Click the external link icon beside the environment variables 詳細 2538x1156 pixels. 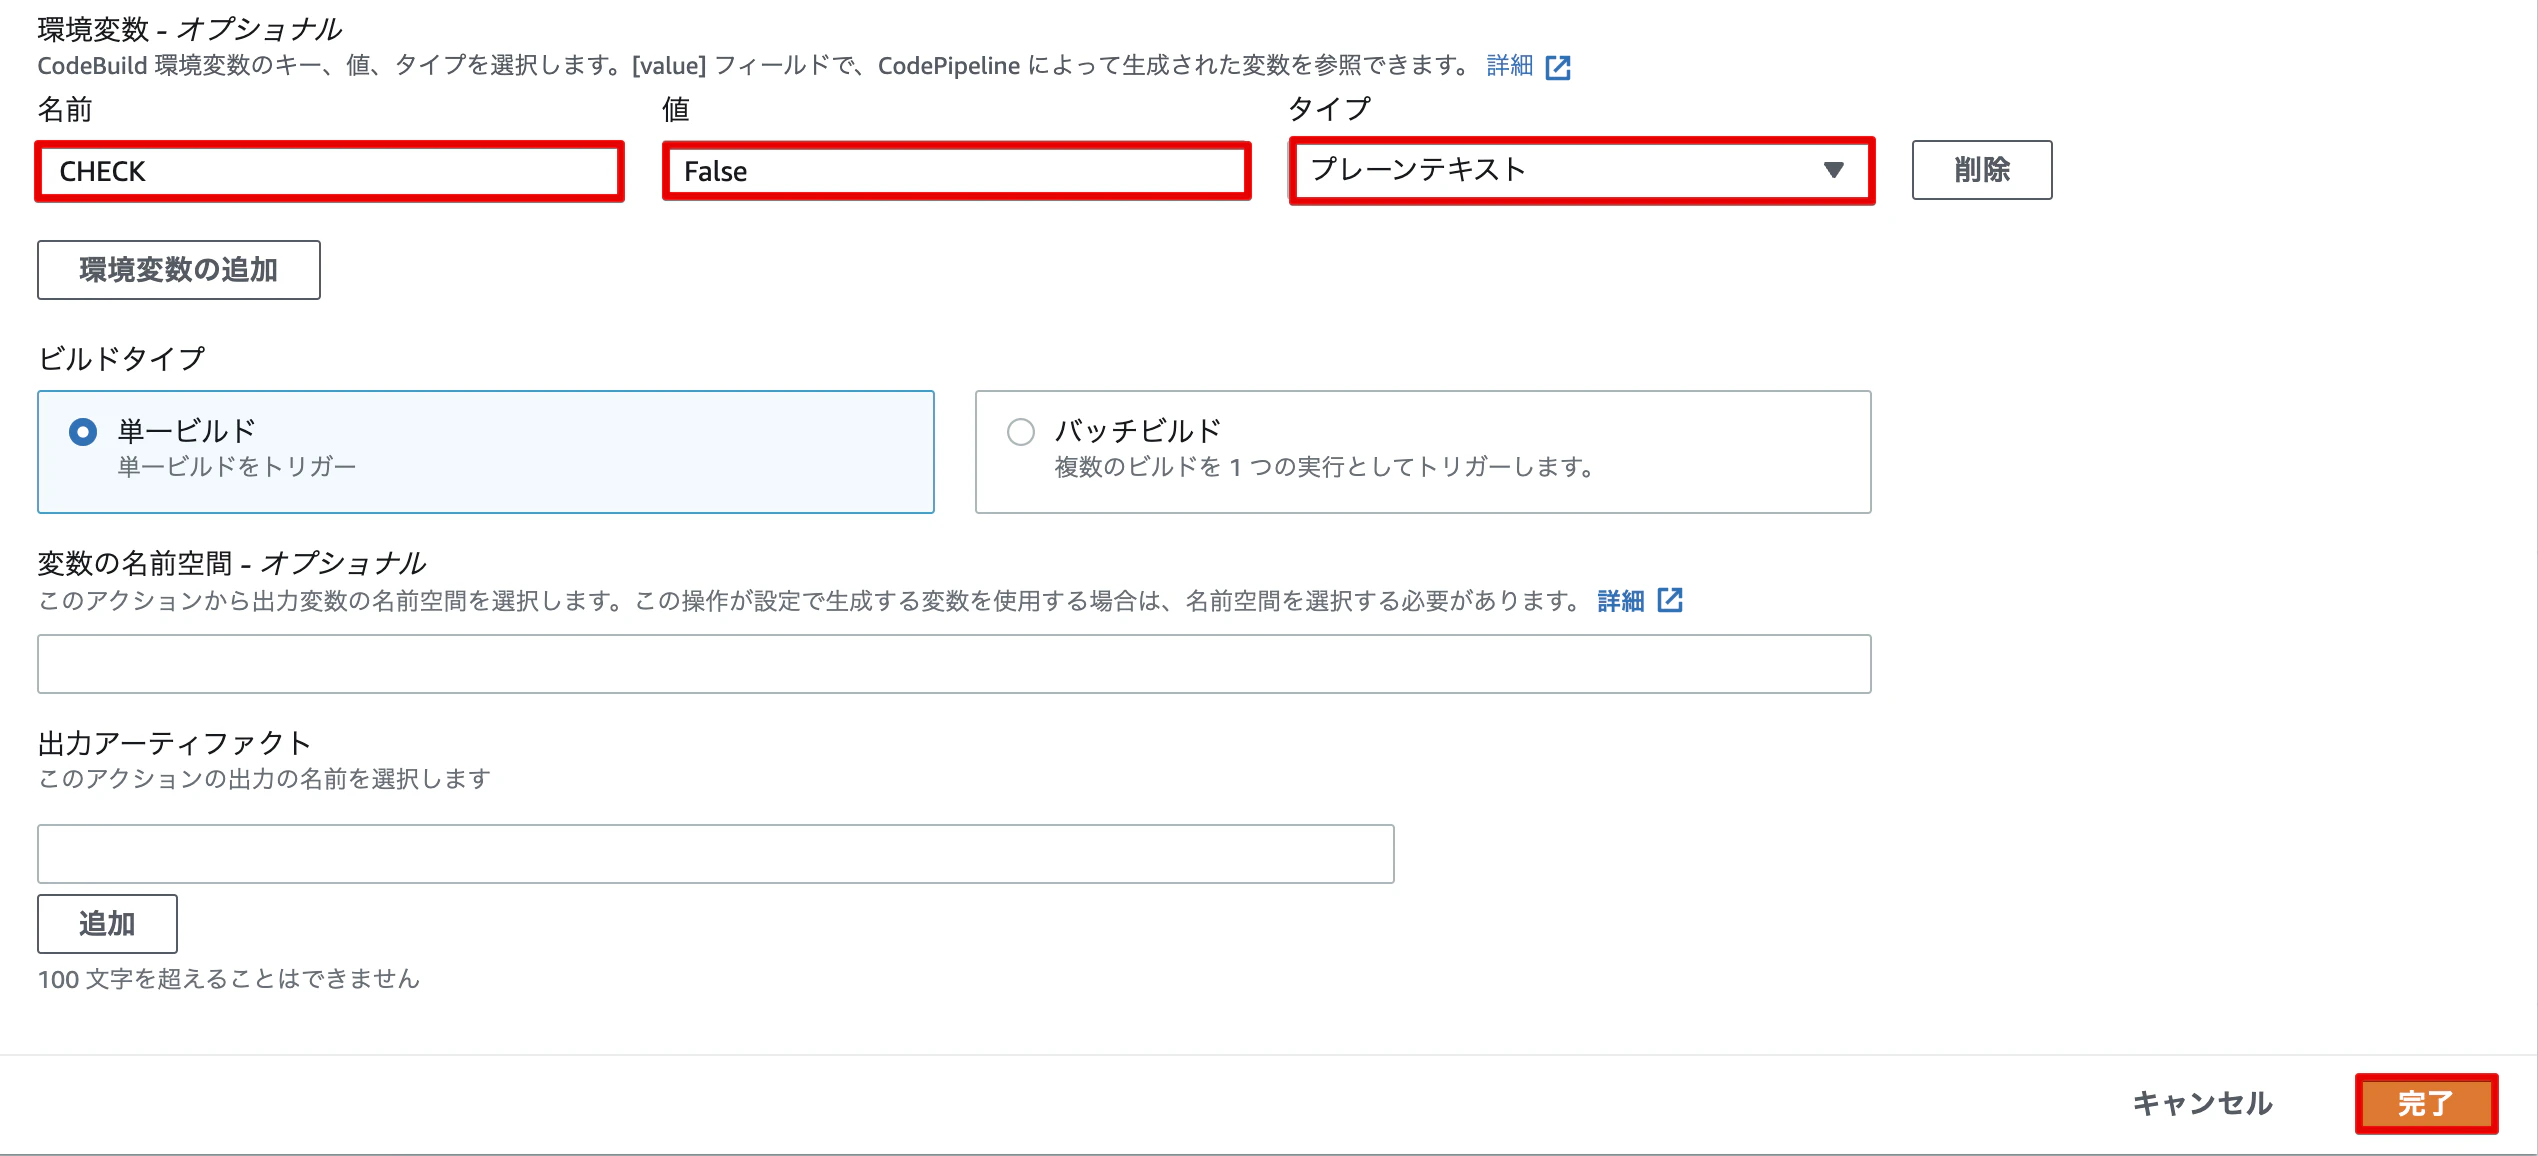pos(1558,67)
